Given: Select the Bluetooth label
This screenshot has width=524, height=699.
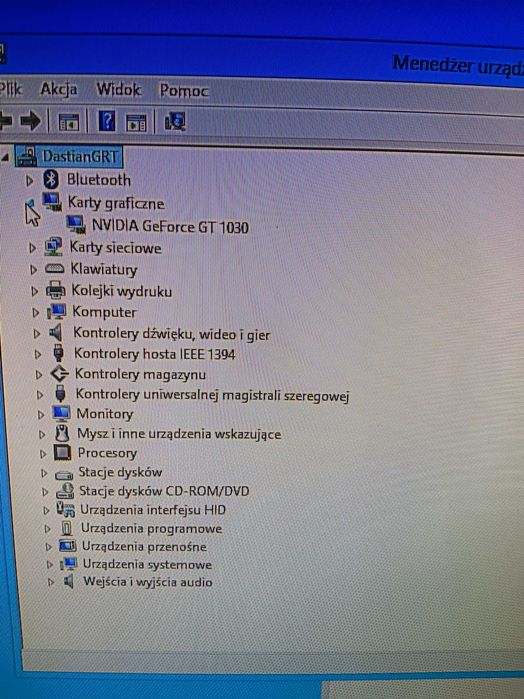Looking at the screenshot, I should (99, 180).
